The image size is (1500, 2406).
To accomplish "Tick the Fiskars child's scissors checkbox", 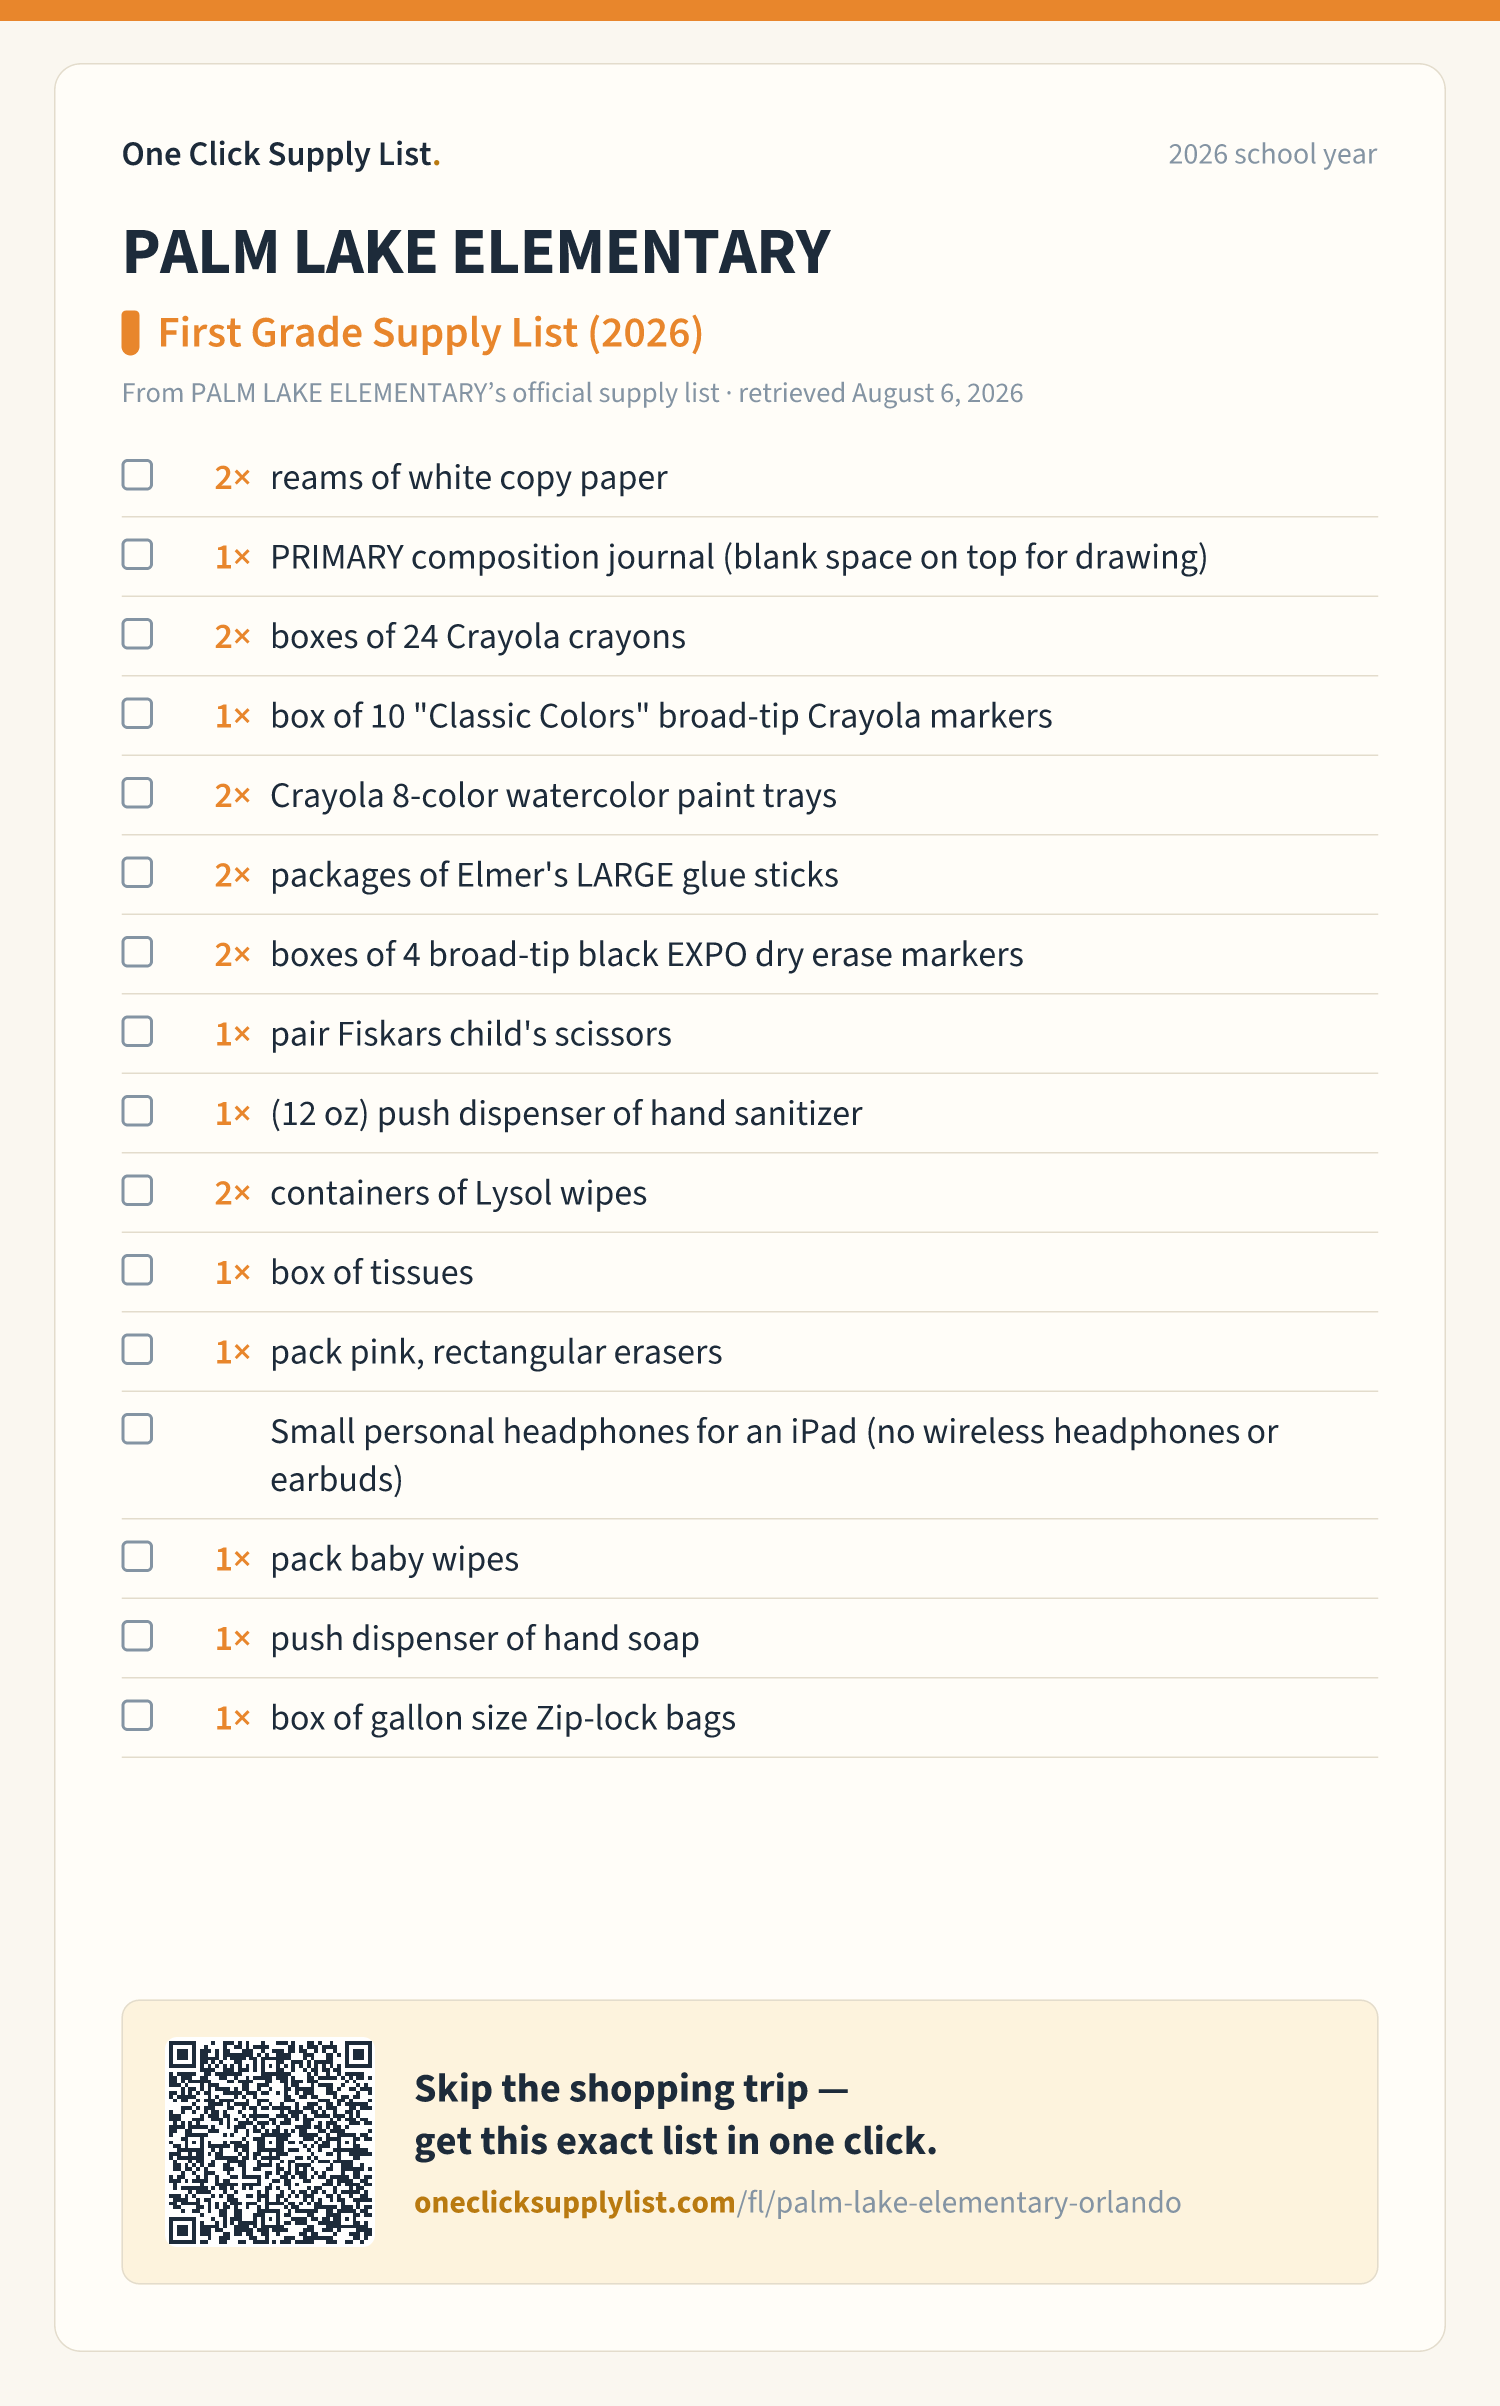I will click(x=137, y=1031).
